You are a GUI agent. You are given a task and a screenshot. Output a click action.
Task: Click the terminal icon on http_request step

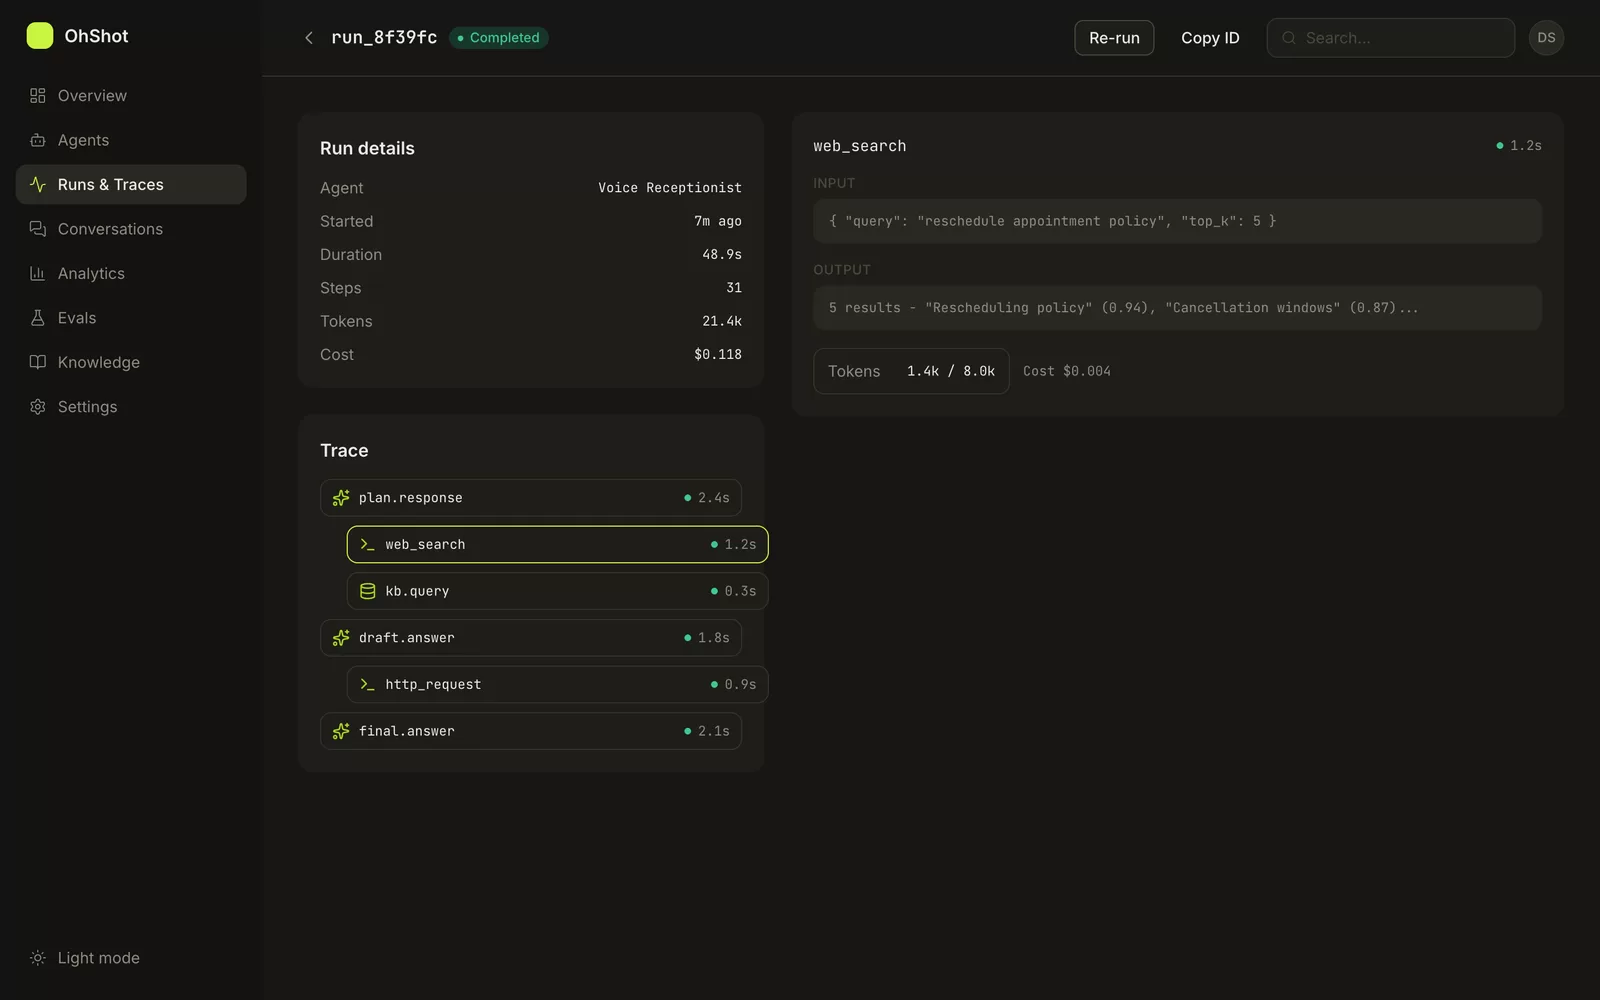(x=367, y=685)
